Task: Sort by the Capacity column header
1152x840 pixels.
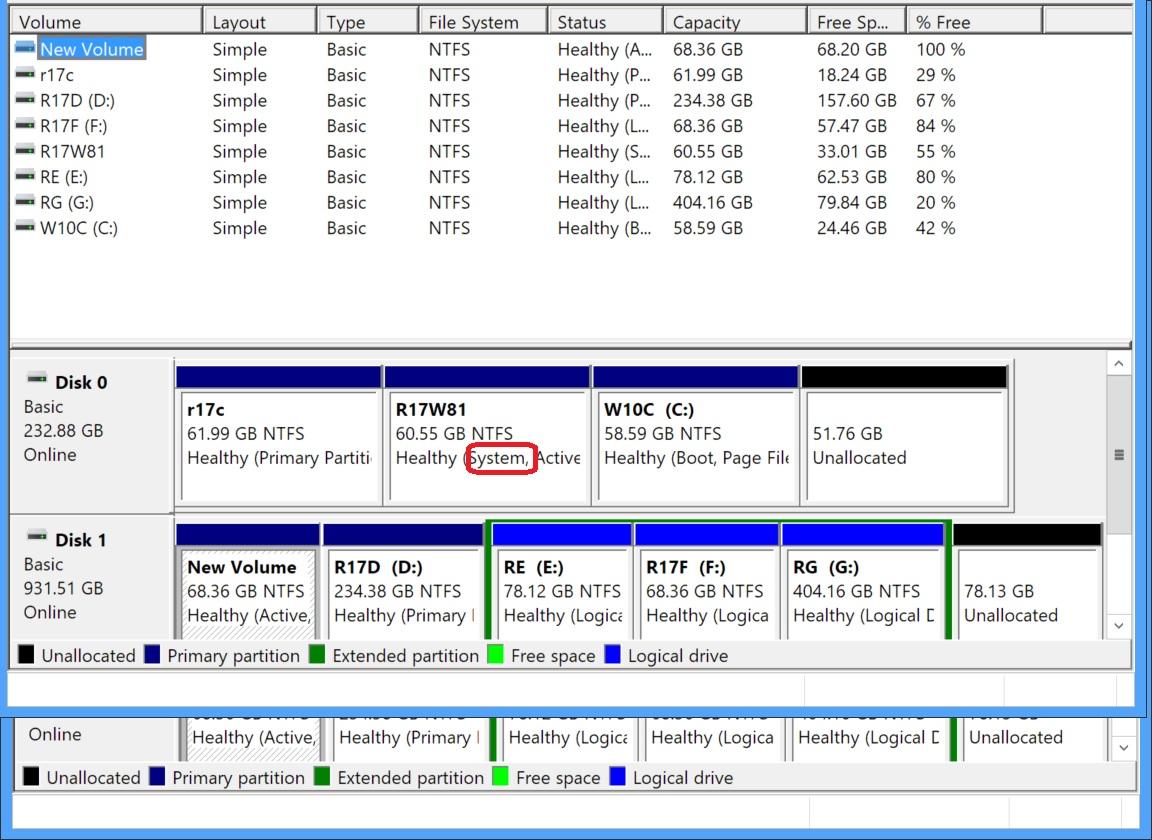Action: click(735, 22)
